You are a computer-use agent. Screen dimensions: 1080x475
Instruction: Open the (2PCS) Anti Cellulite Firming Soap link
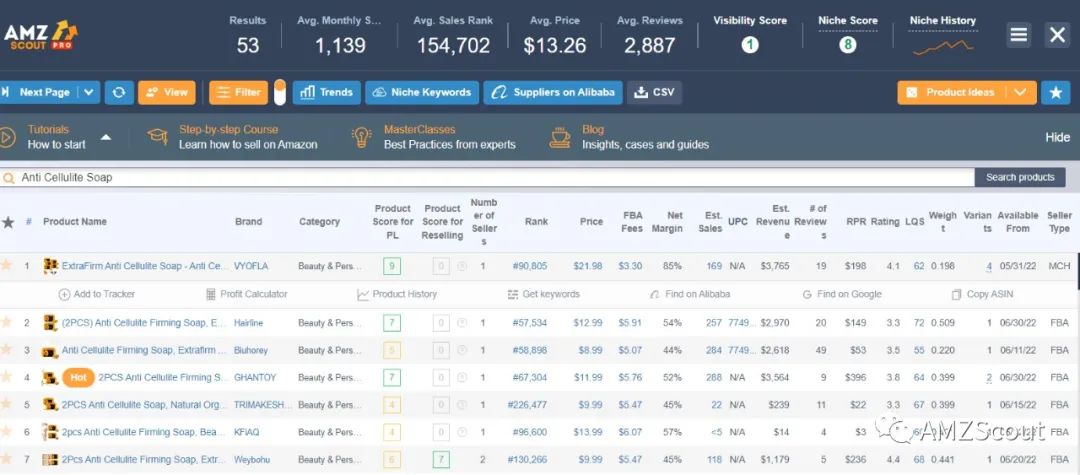pyautogui.click(x=144, y=322)
